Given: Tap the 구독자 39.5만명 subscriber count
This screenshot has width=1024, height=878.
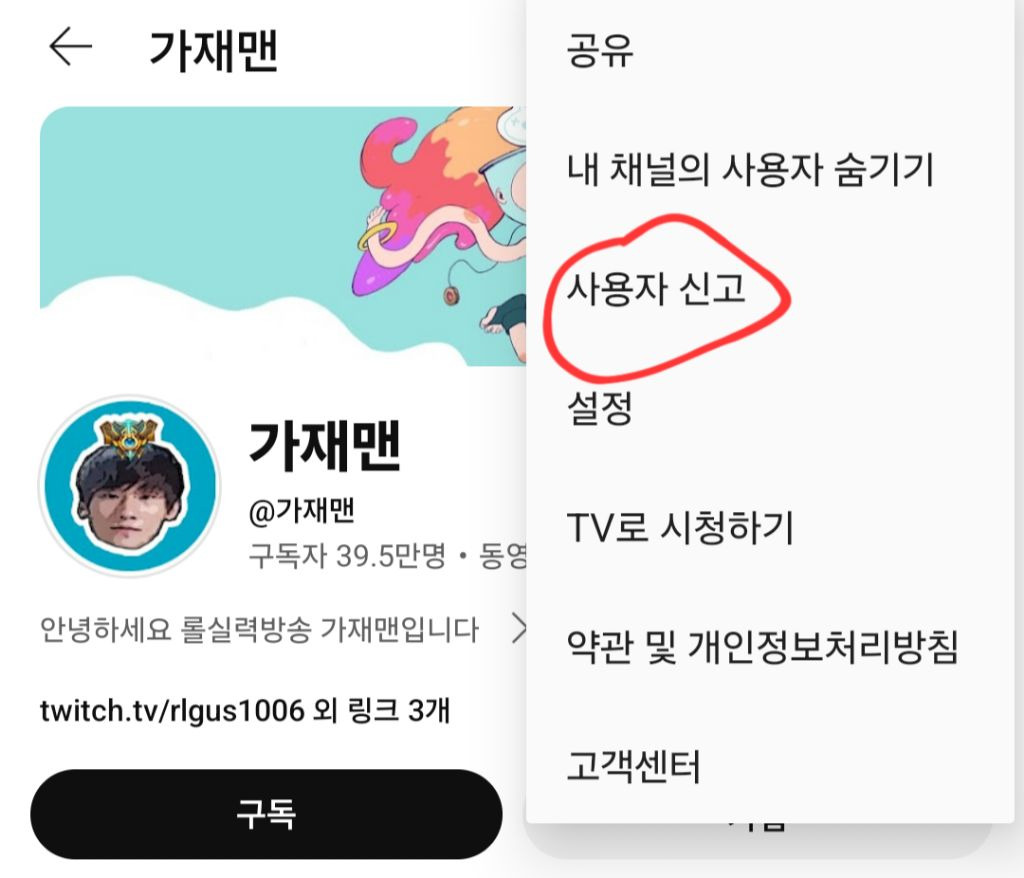Looking at the screenshot, I should pos(347,556).
